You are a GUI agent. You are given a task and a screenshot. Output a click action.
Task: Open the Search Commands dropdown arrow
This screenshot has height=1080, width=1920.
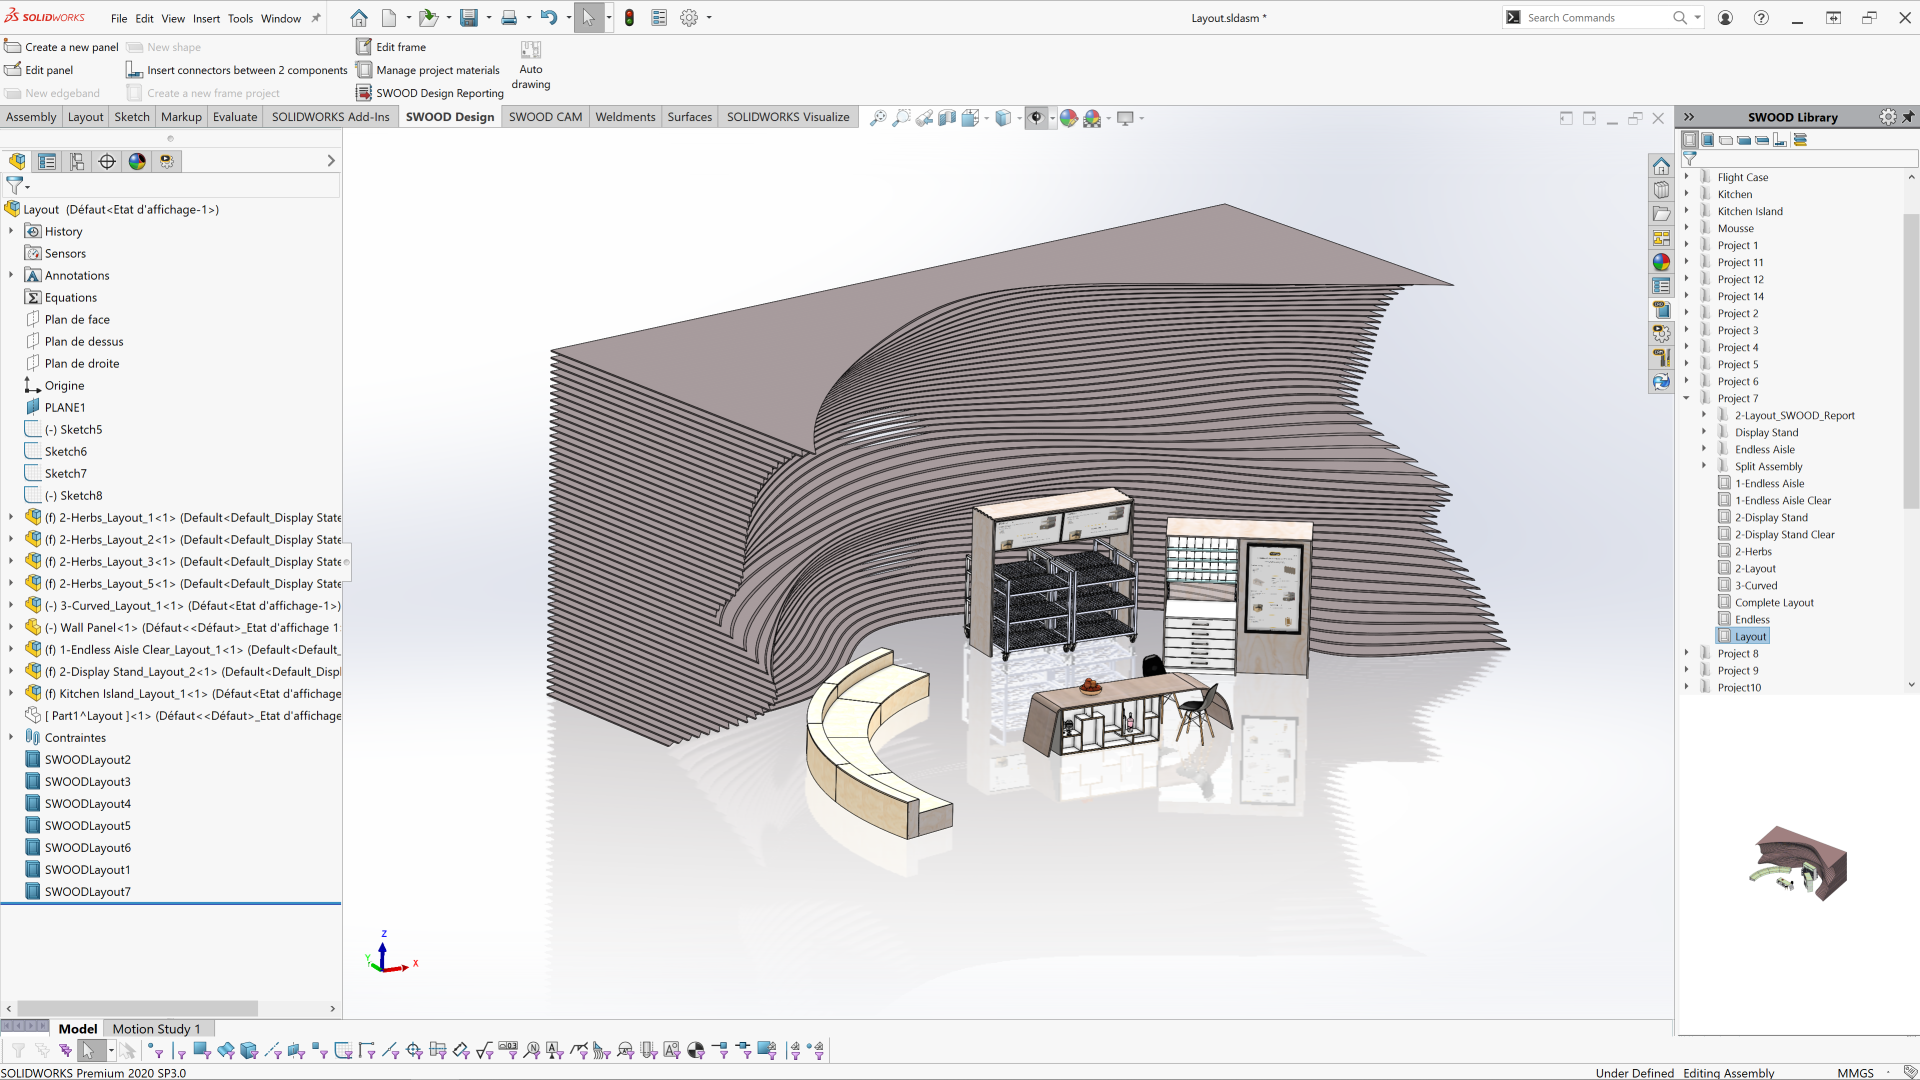1697,18
